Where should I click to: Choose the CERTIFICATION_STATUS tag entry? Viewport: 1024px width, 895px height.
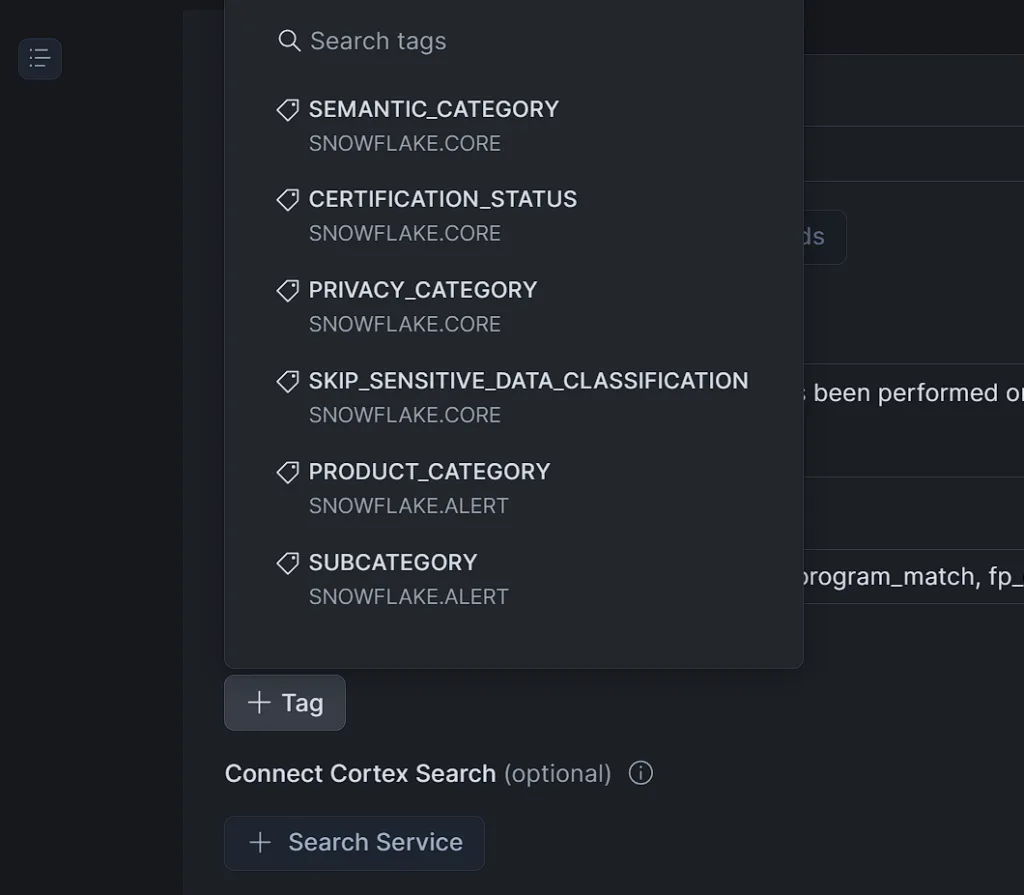coord(513,216)
